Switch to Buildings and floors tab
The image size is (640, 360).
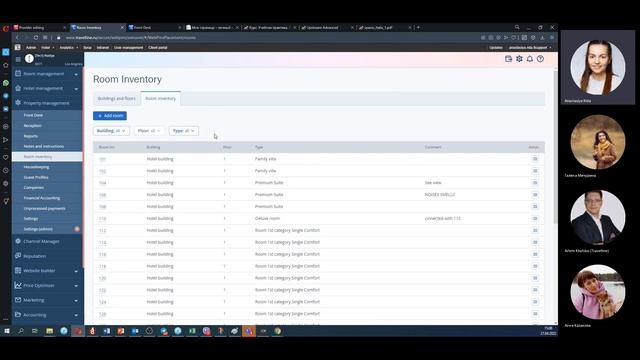click(x=117, y=98)
